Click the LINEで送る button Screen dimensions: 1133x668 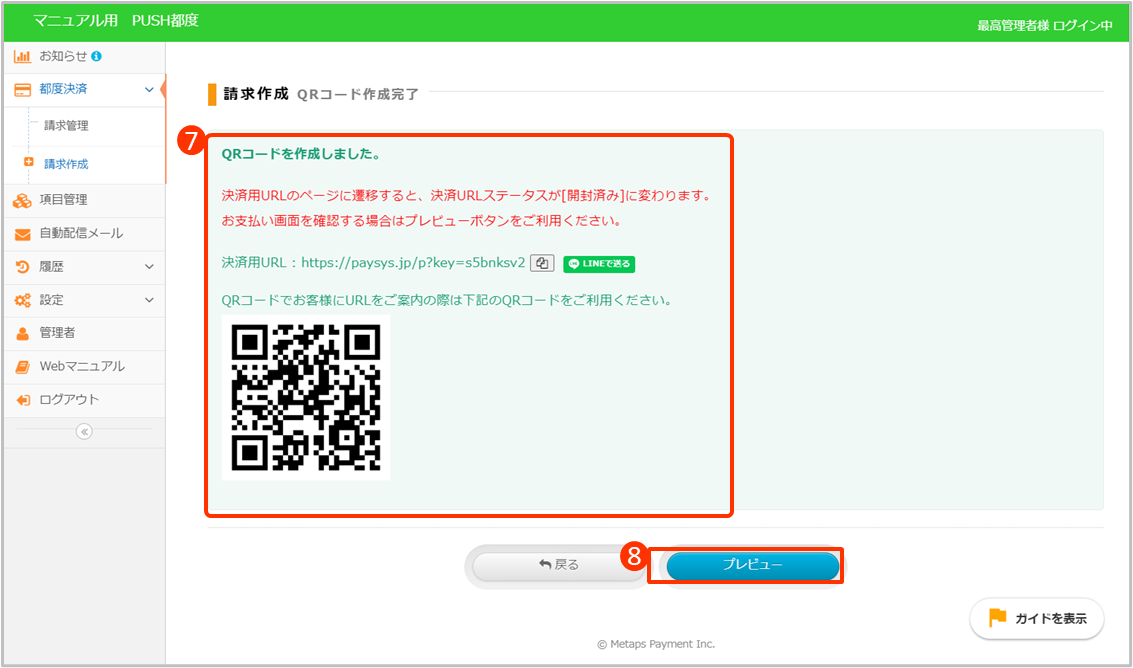(599, 263)
